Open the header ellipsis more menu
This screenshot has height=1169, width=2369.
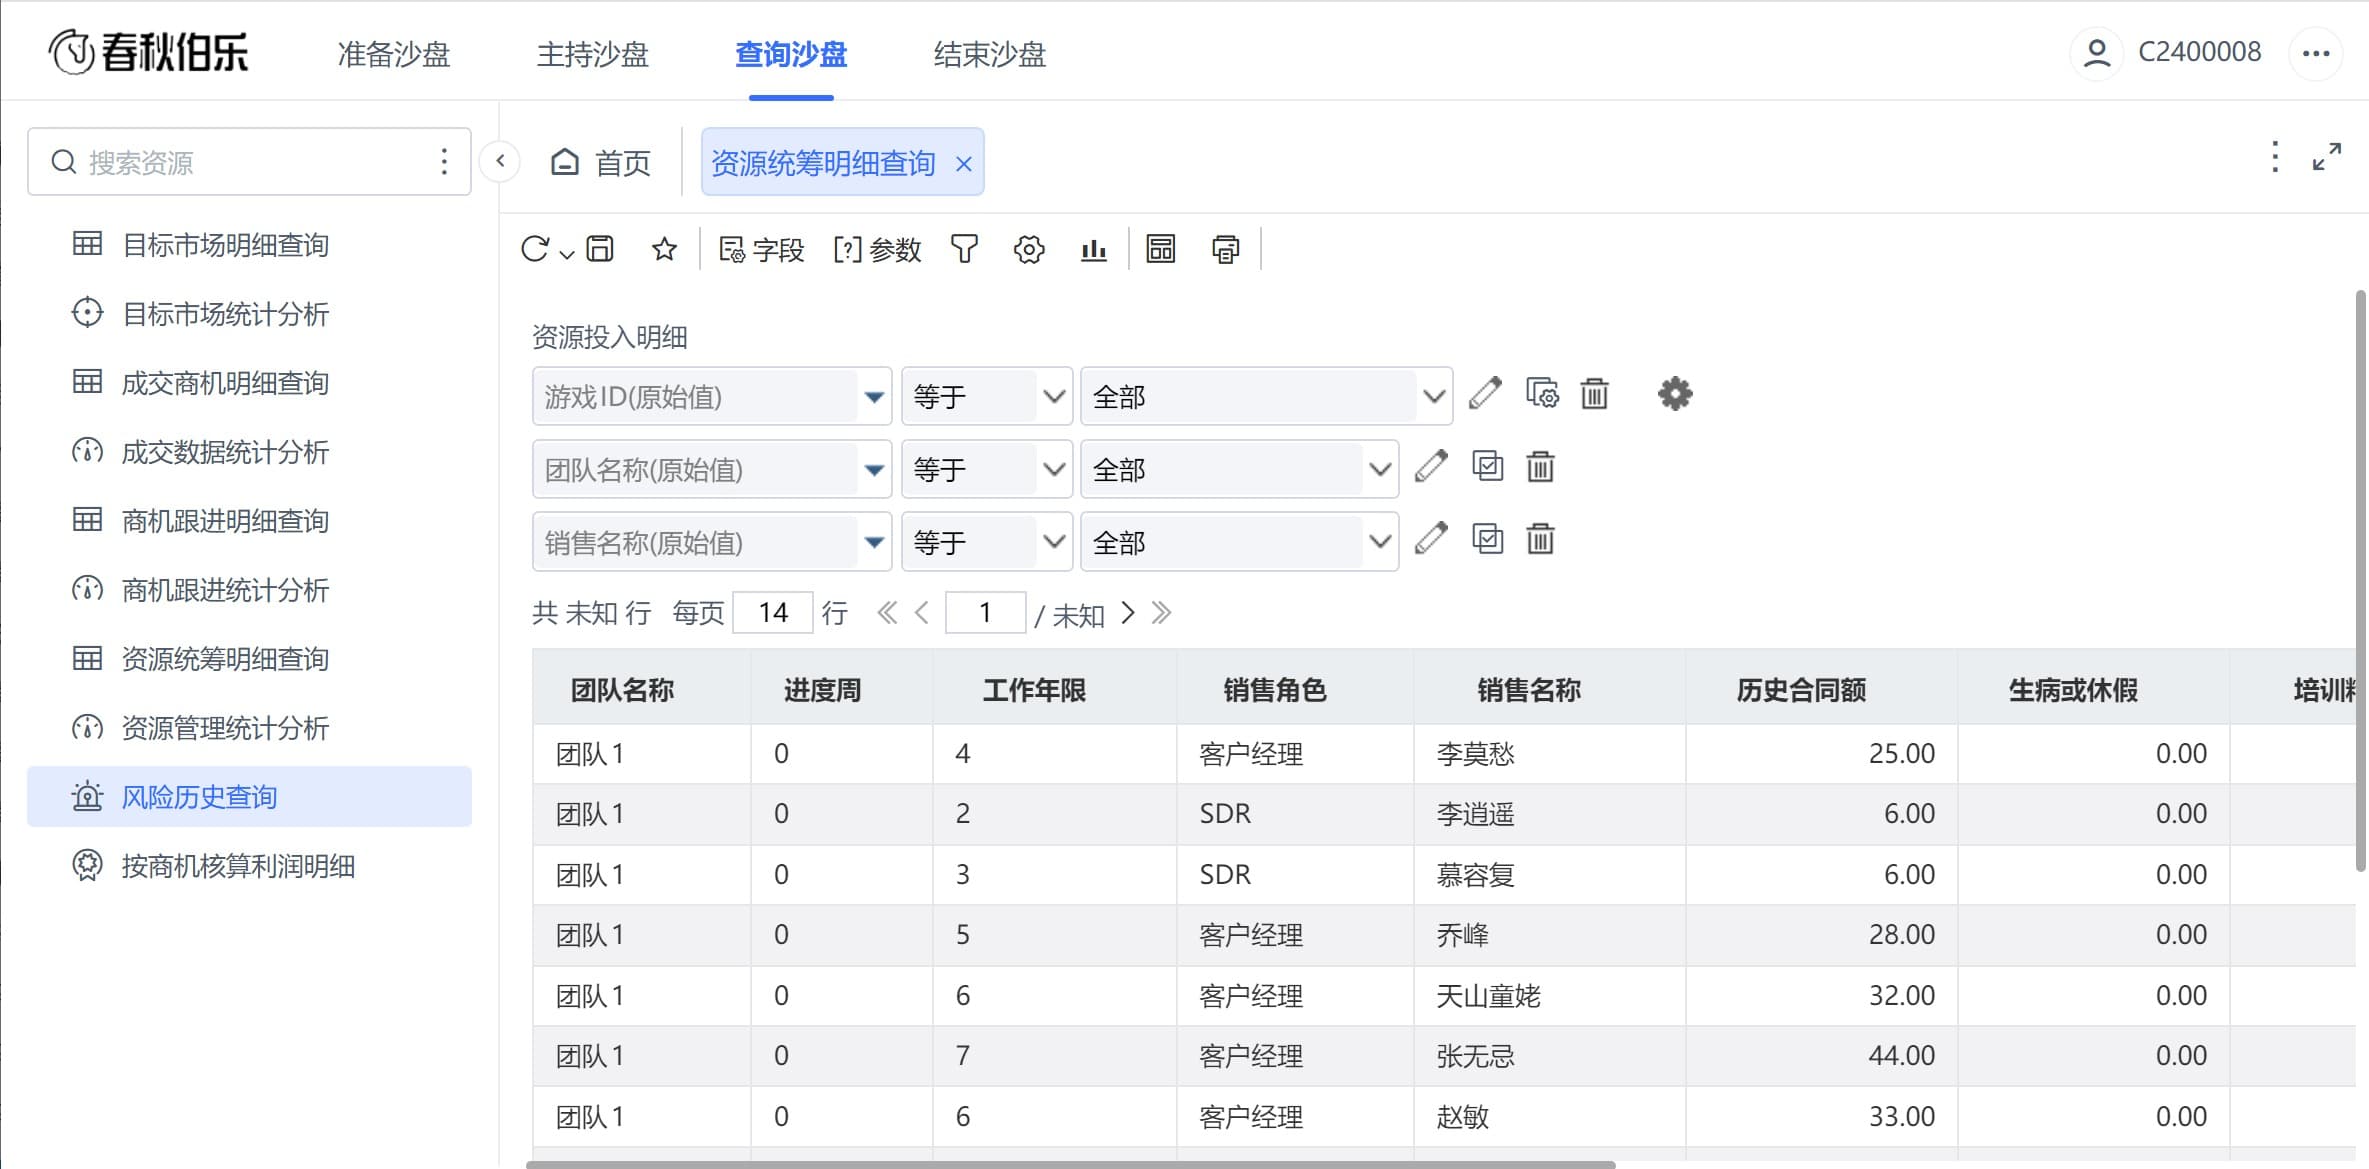point(2316,53)
